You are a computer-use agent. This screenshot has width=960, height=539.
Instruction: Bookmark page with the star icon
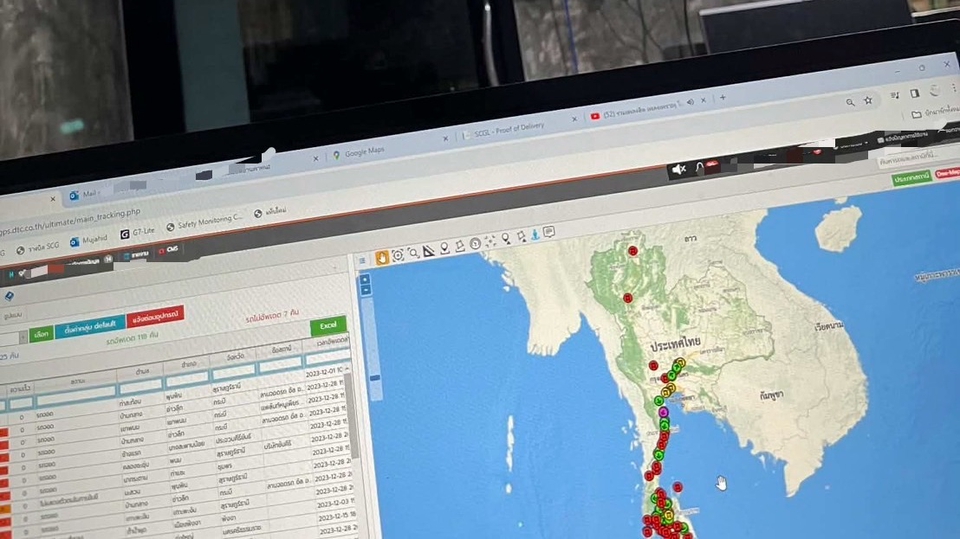click(868, 101)
